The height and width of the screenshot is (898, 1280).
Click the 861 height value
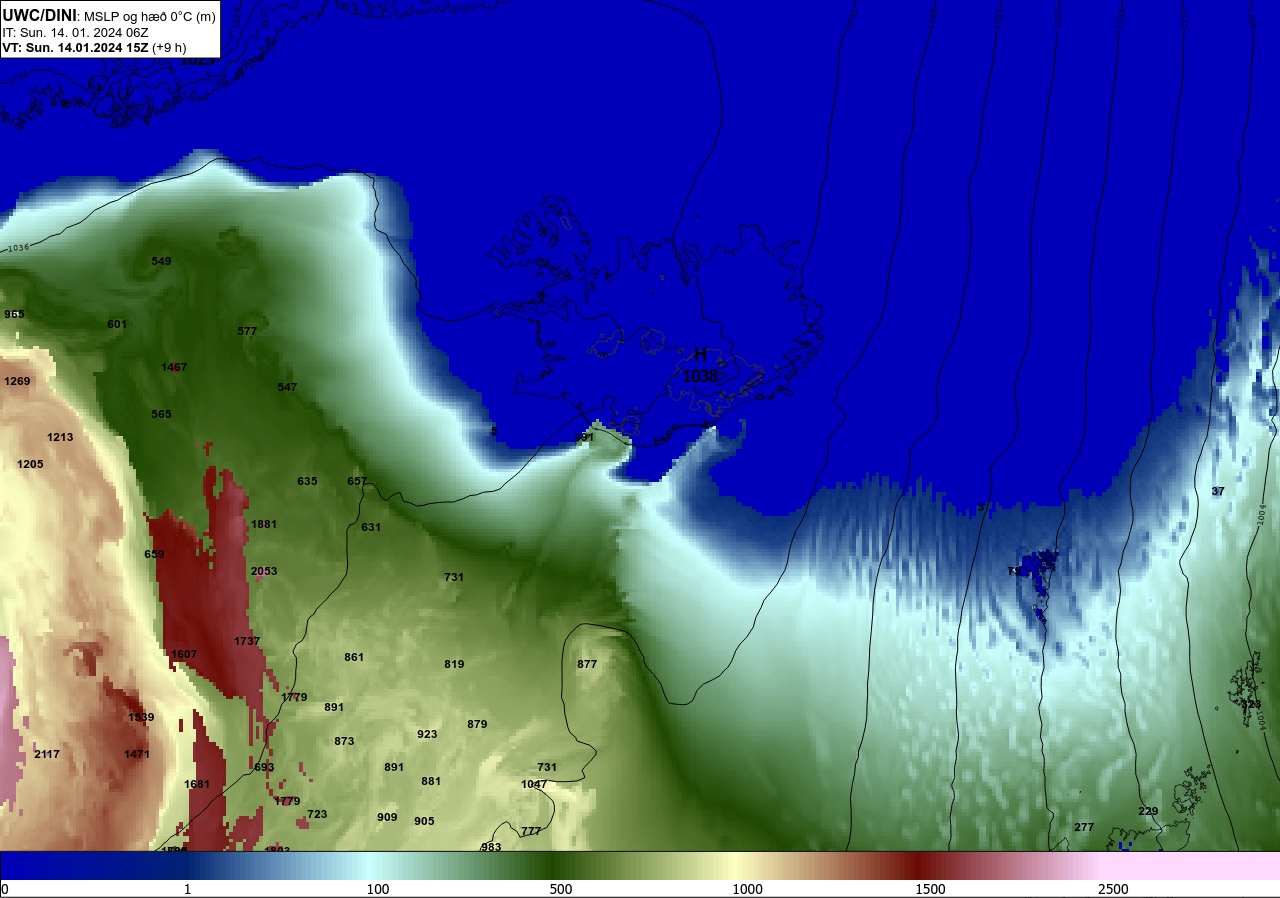(354, 657)
